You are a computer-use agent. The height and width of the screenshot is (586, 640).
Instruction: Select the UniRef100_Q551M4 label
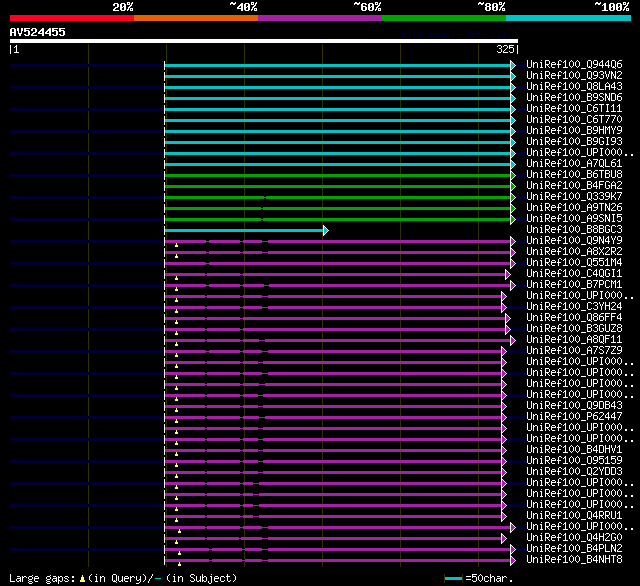tap(574, 262)
